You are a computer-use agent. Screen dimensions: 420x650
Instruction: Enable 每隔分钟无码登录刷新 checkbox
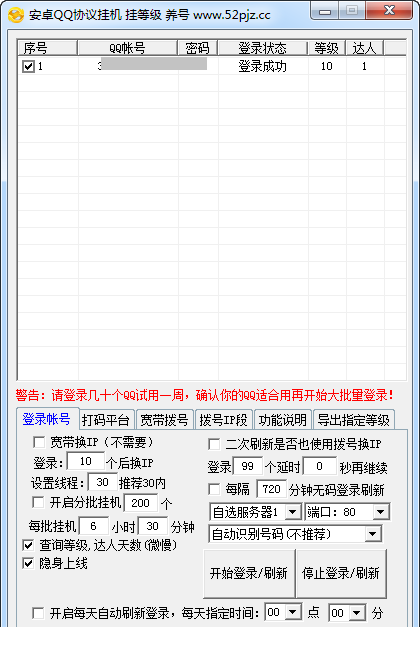(214, 489)
